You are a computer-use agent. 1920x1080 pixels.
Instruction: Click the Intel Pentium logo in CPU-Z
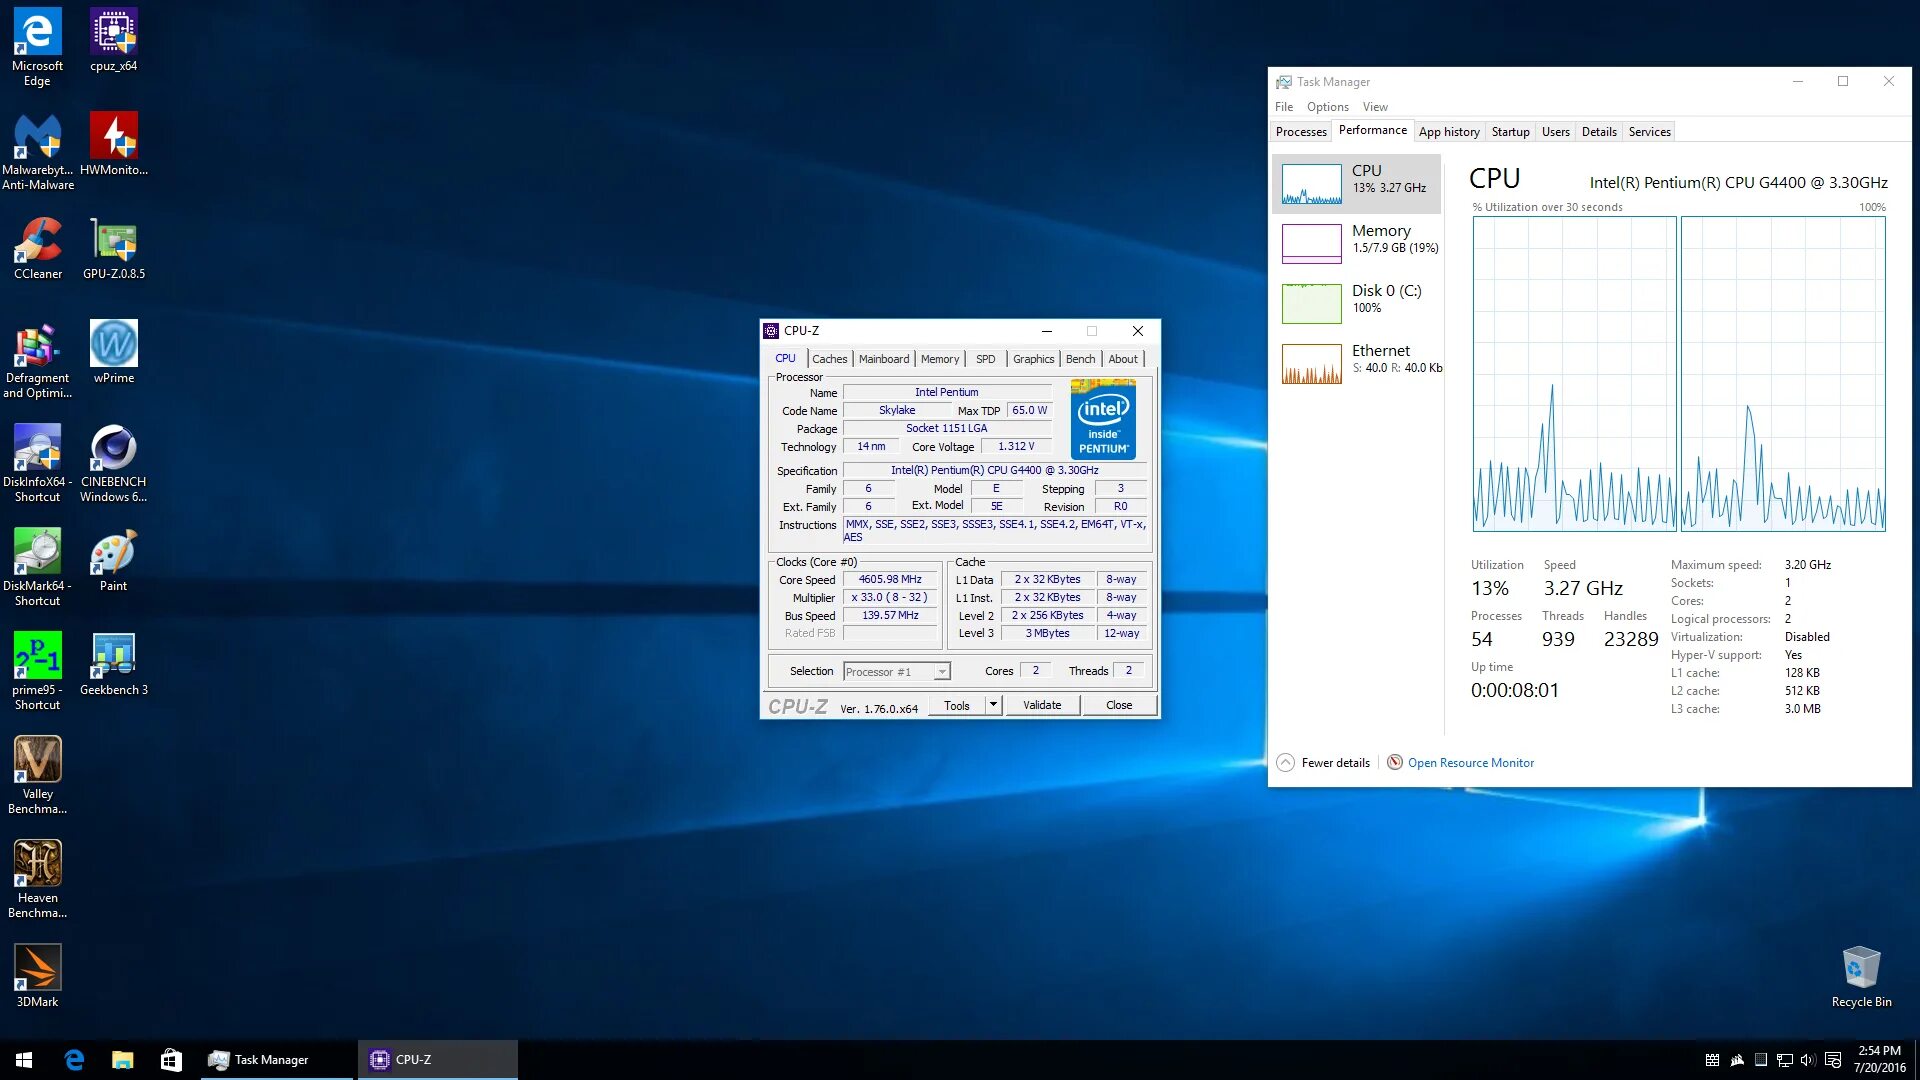(1103, 419)
